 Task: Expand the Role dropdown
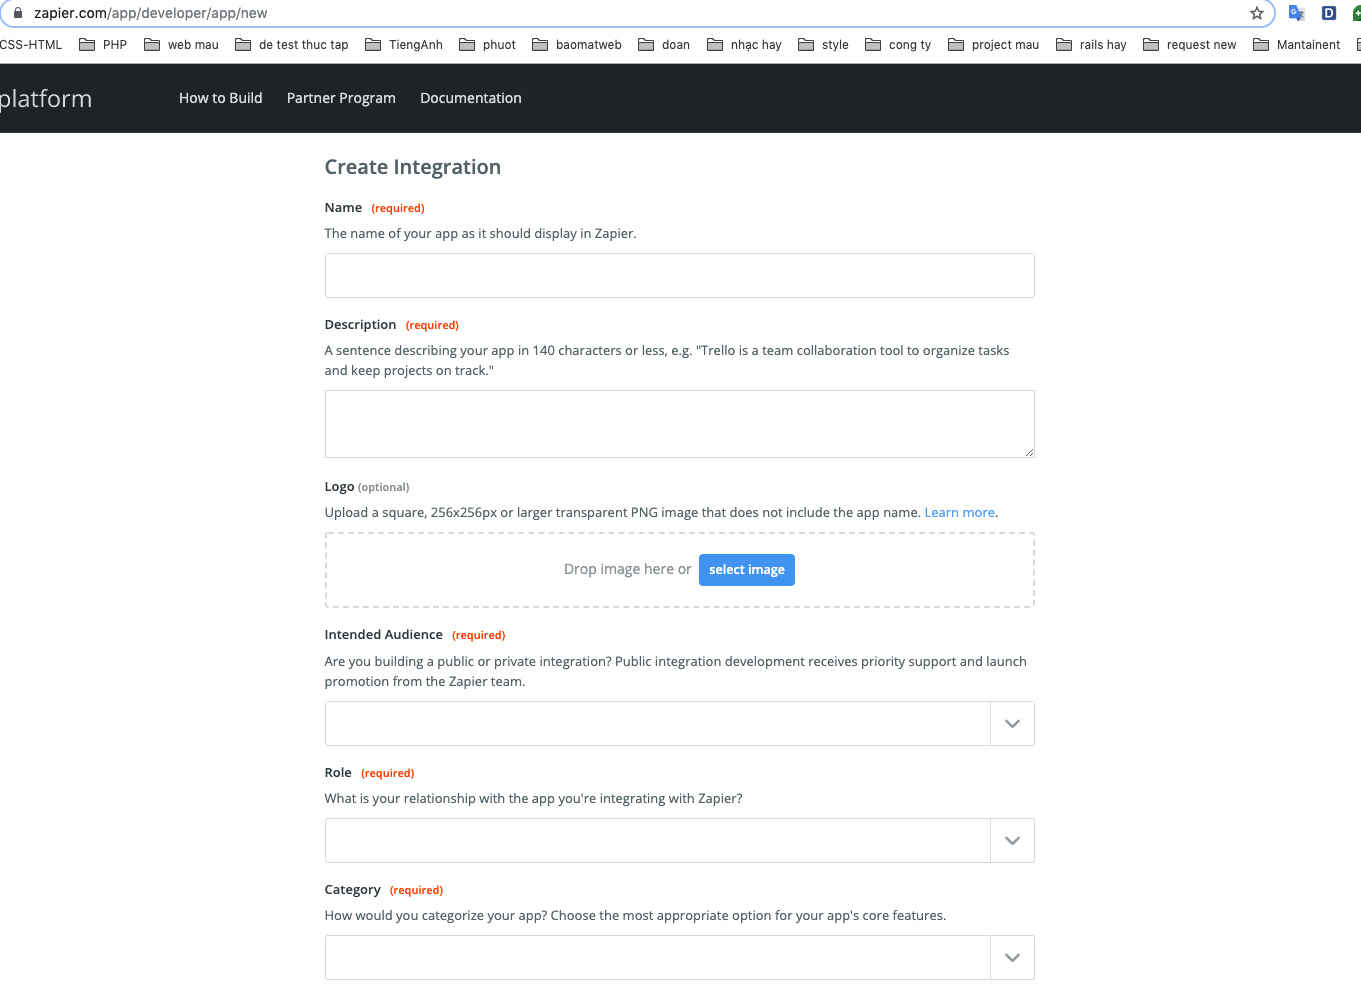click(1012, 841)
